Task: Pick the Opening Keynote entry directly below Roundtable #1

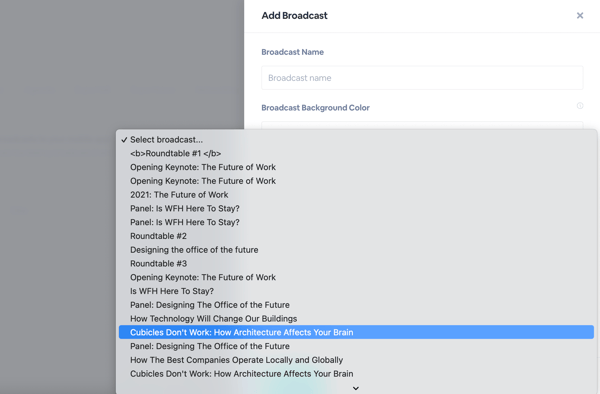Action: [356, 167]
